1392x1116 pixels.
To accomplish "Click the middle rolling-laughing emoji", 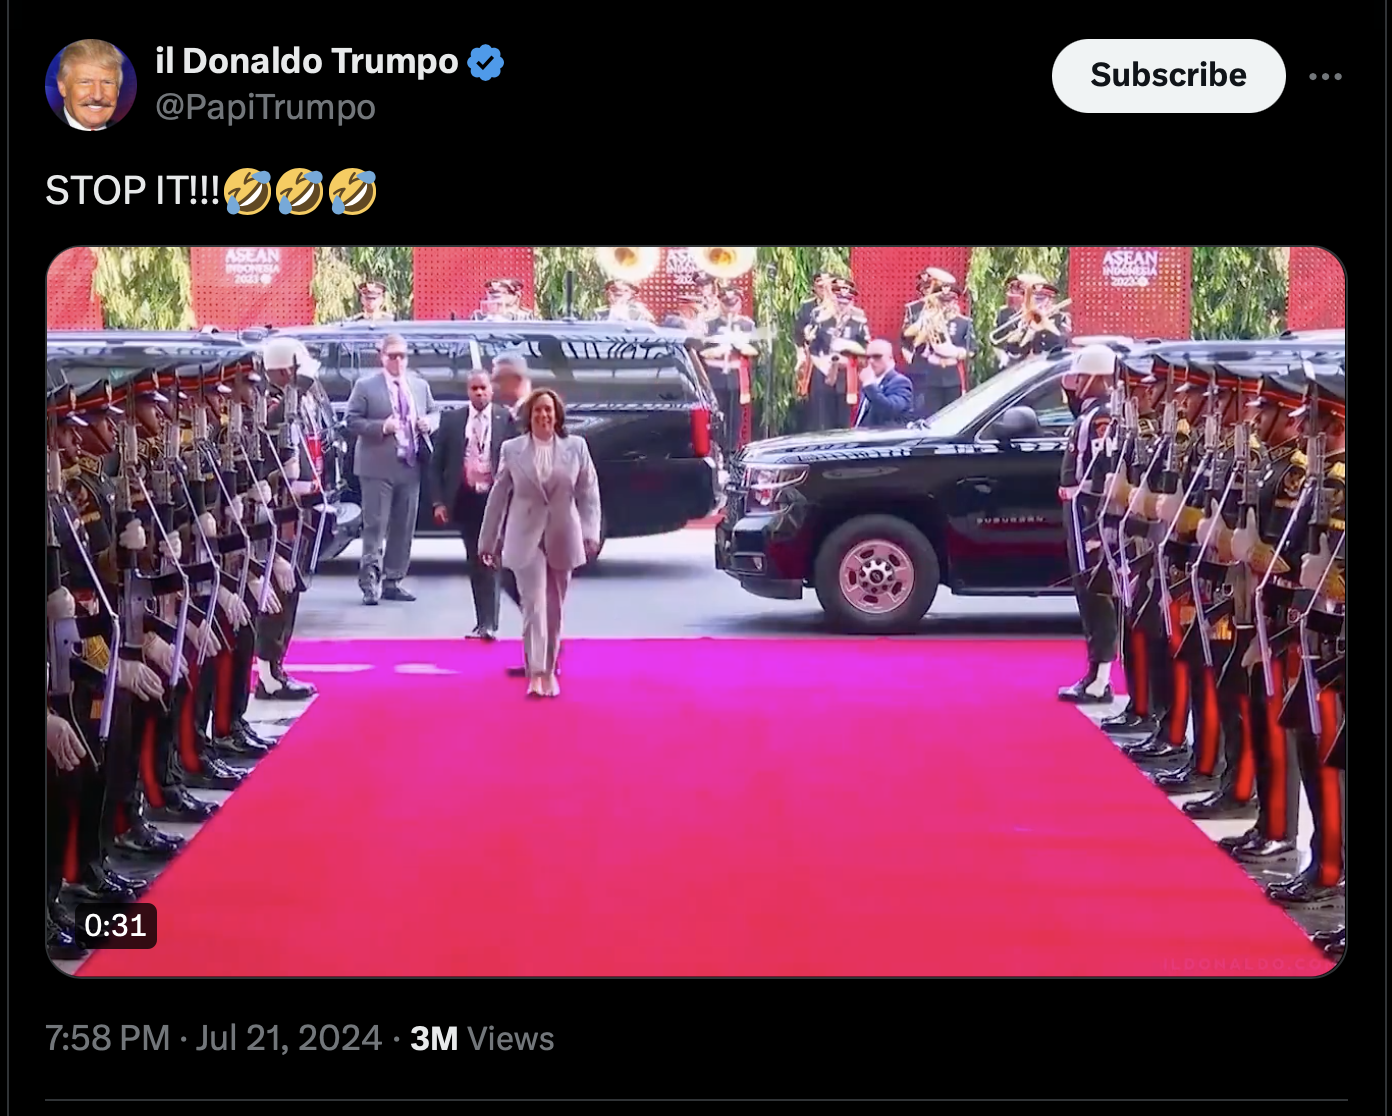I will pos(299,191).
